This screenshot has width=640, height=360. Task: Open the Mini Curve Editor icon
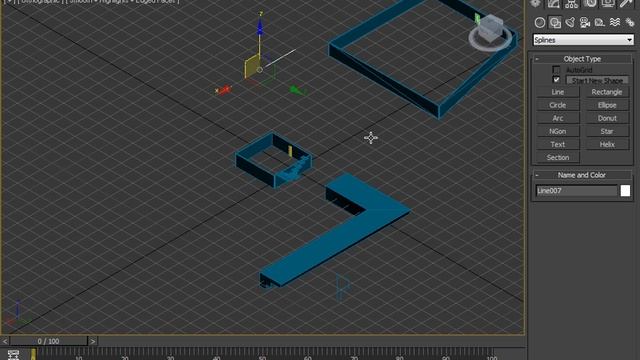point(13,354)
